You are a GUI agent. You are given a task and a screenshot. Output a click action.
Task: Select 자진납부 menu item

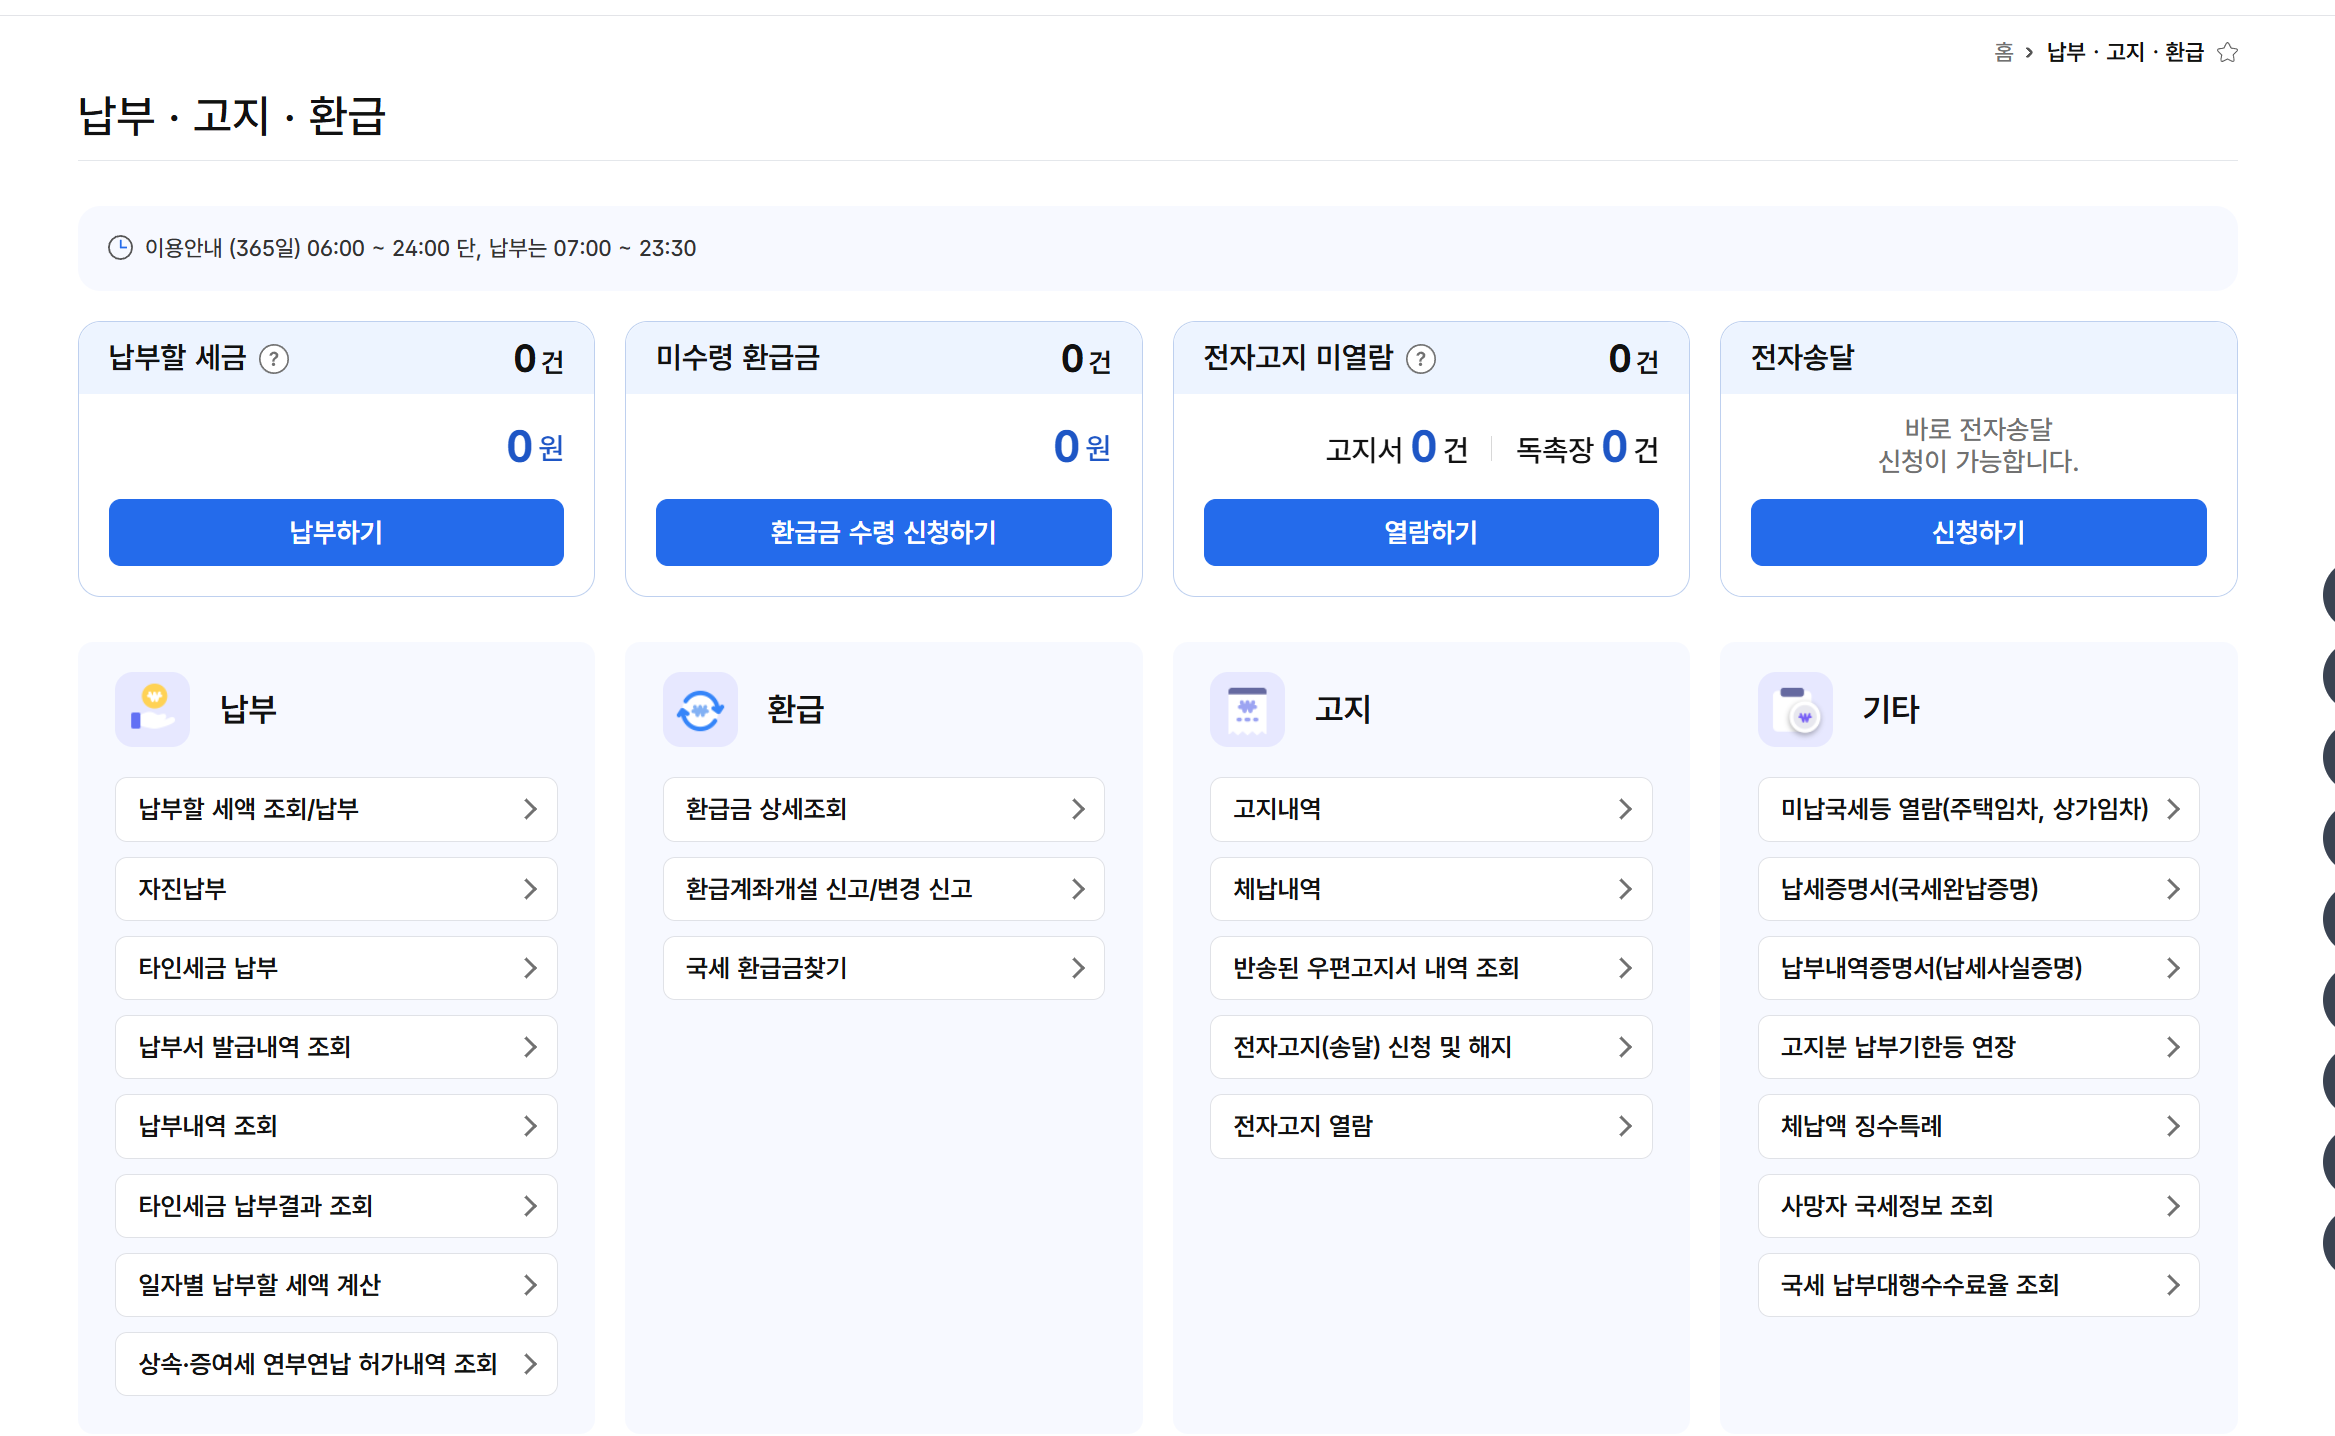pos(336,889)
